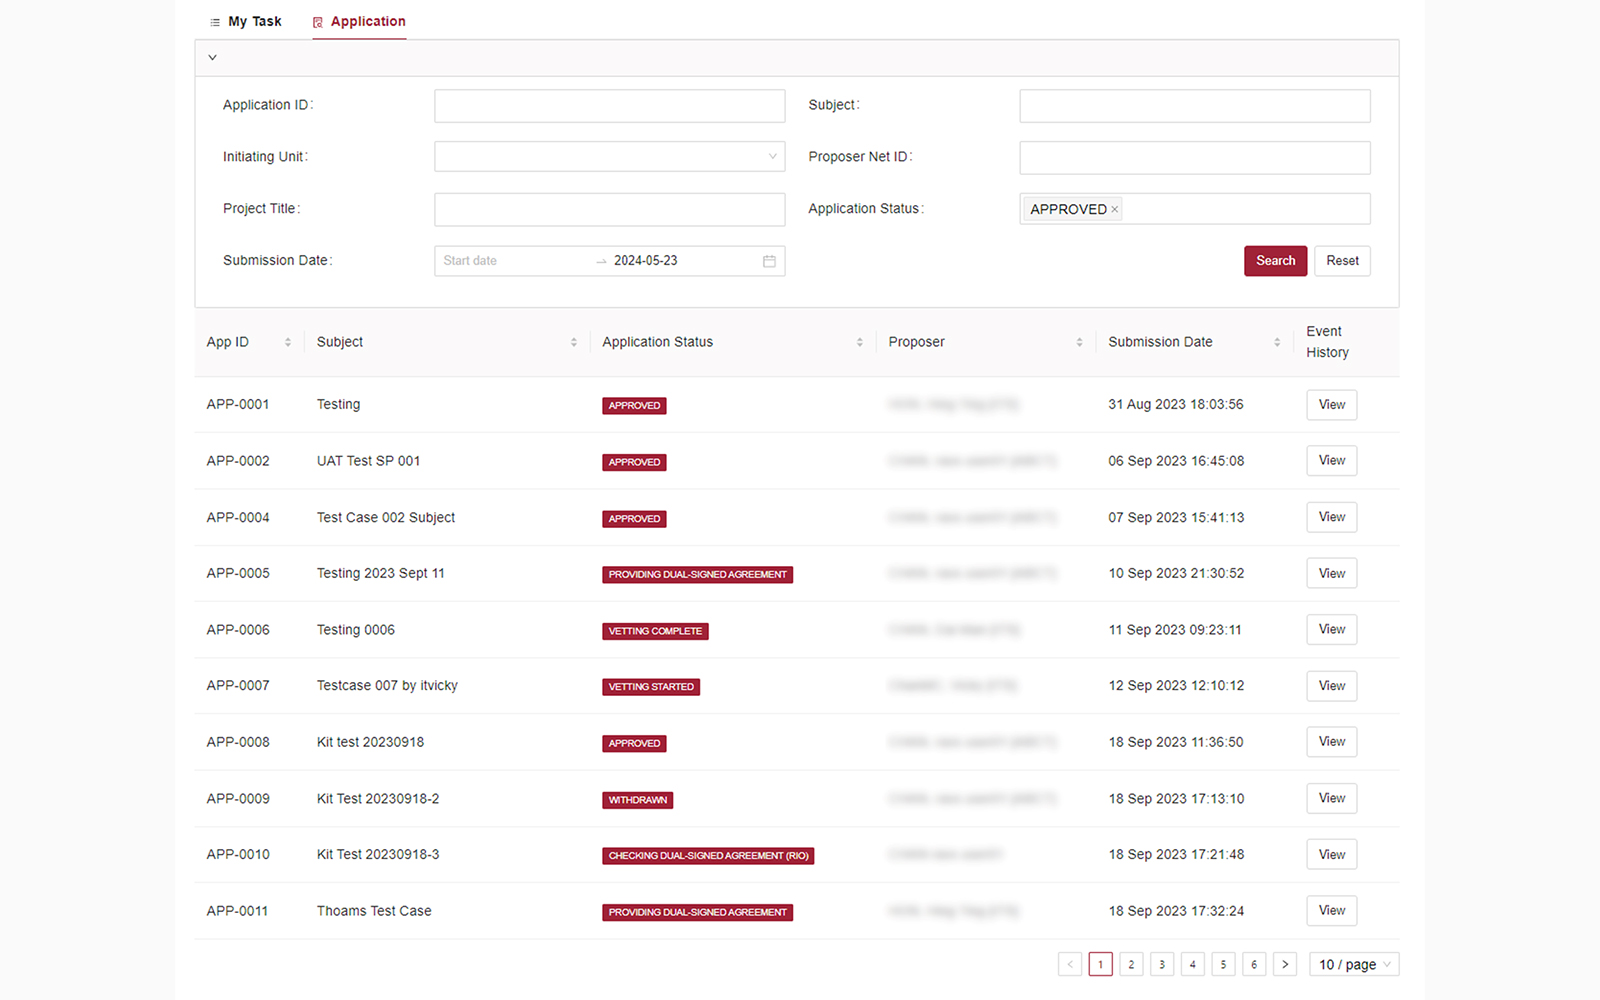Focus the Application ID input field
The width and height of the screenshot is (1600, 1000).
click(x=609, y=106)
